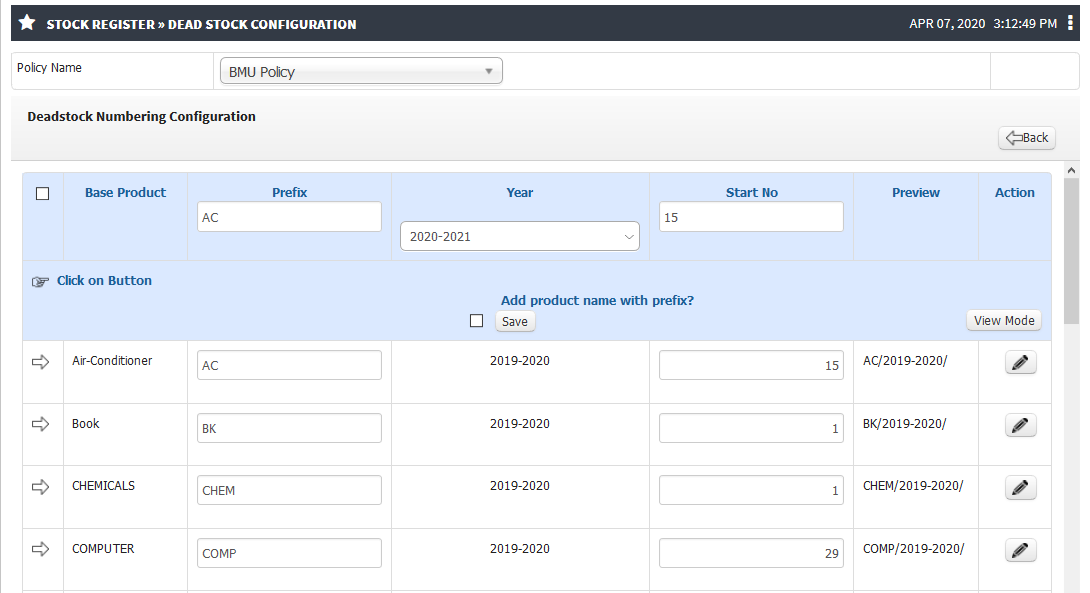Click the Book start number field

click(x=751, y=428)
